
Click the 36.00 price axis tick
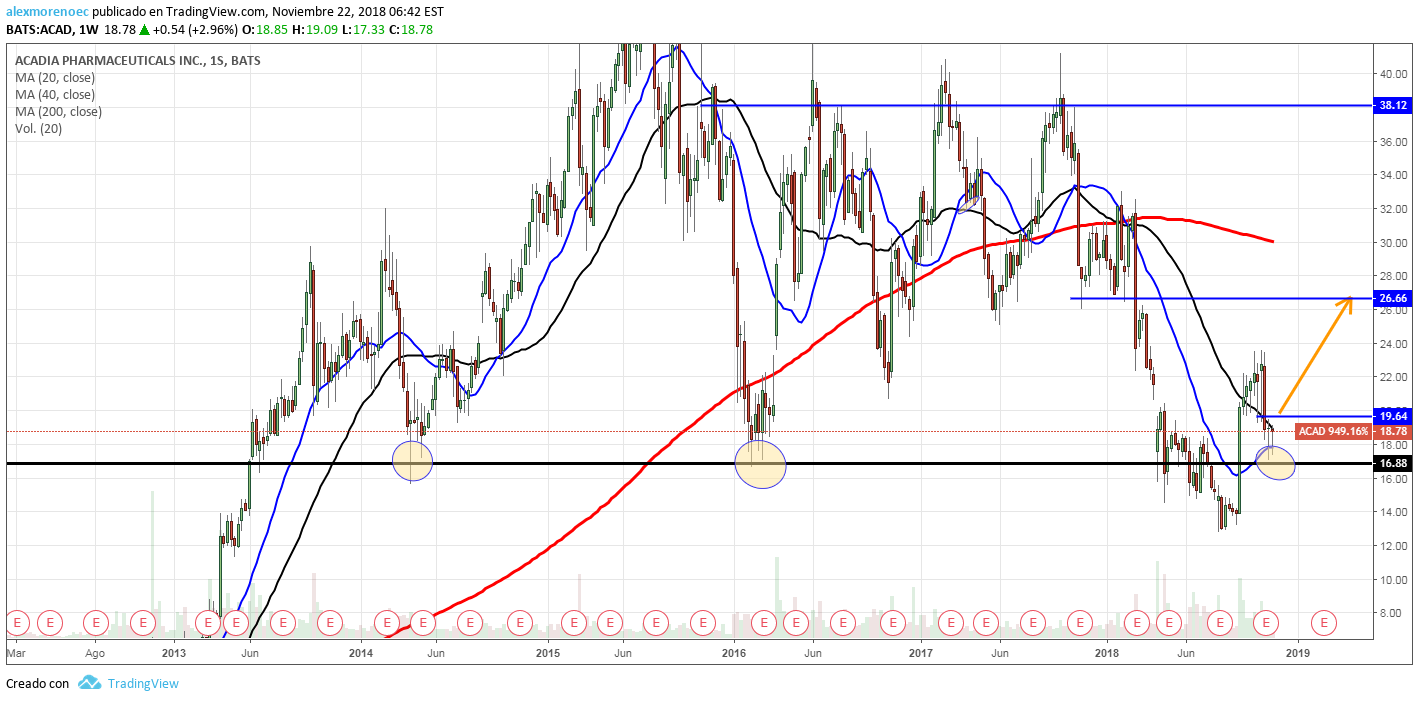pos(1394,141)
